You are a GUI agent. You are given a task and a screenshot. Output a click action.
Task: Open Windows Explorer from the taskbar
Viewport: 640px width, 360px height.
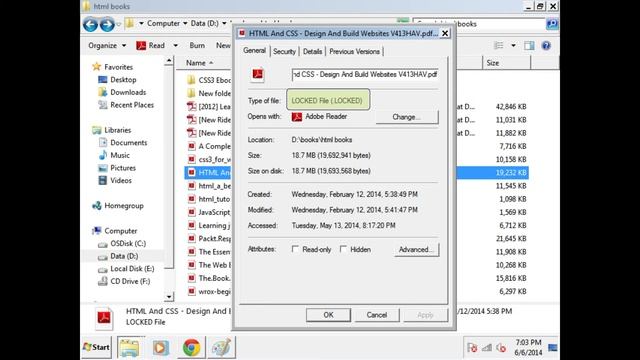pos(129,347)
